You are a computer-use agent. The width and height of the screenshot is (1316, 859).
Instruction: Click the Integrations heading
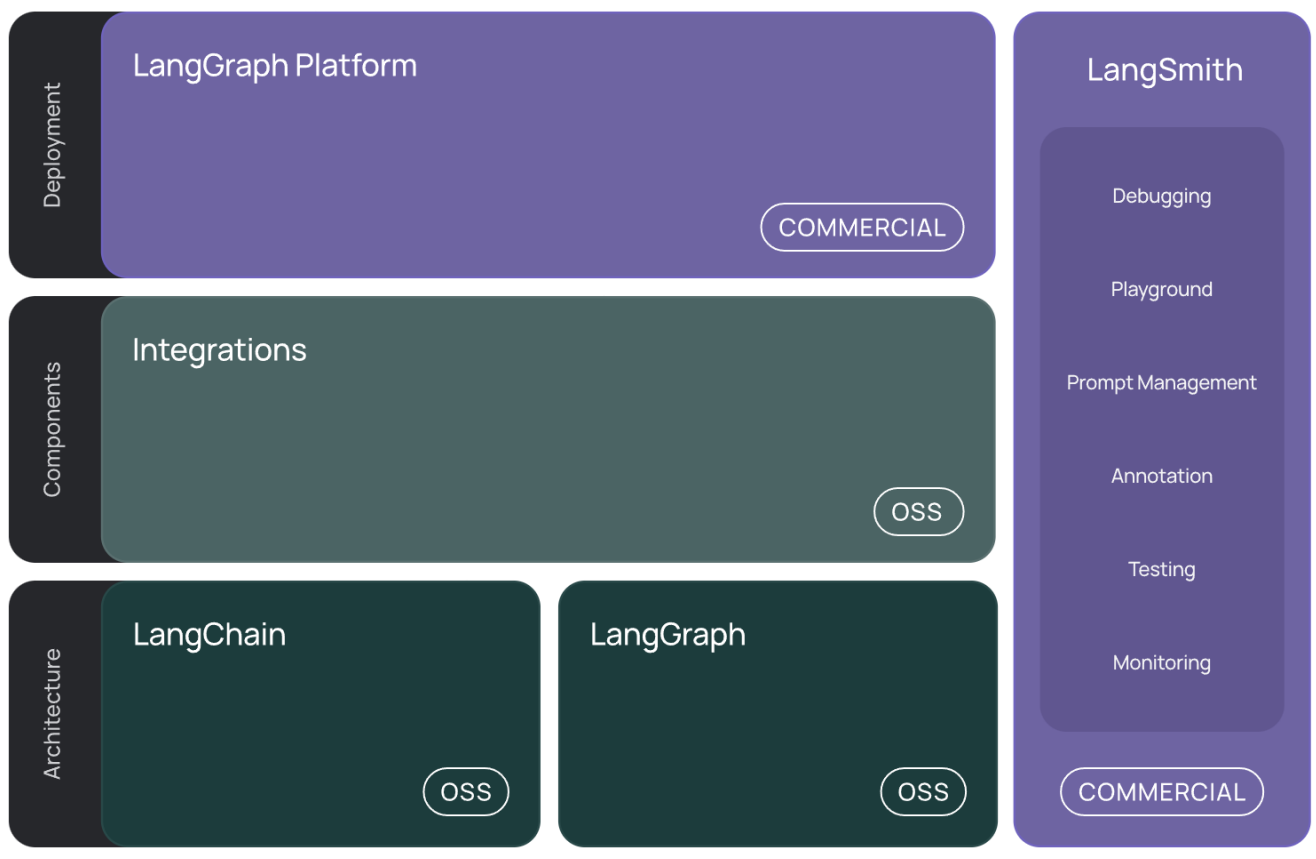coord(219,350)
